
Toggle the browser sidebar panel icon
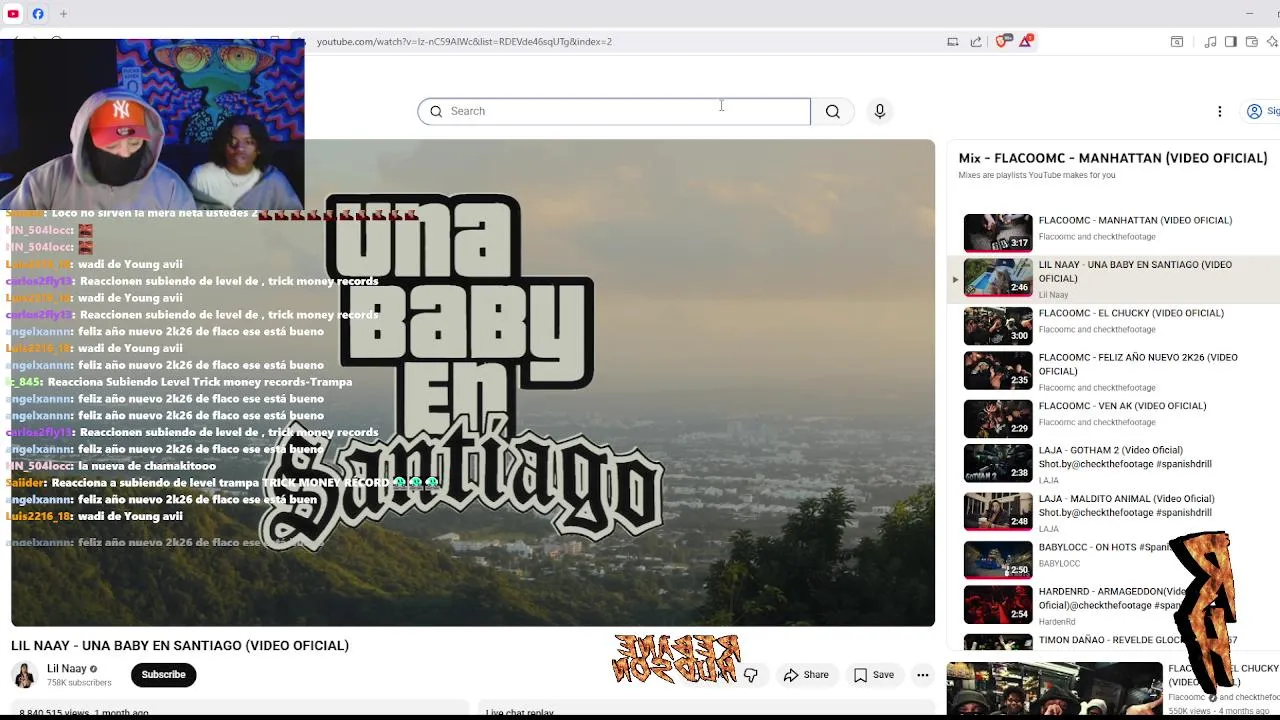(1231, 42)
